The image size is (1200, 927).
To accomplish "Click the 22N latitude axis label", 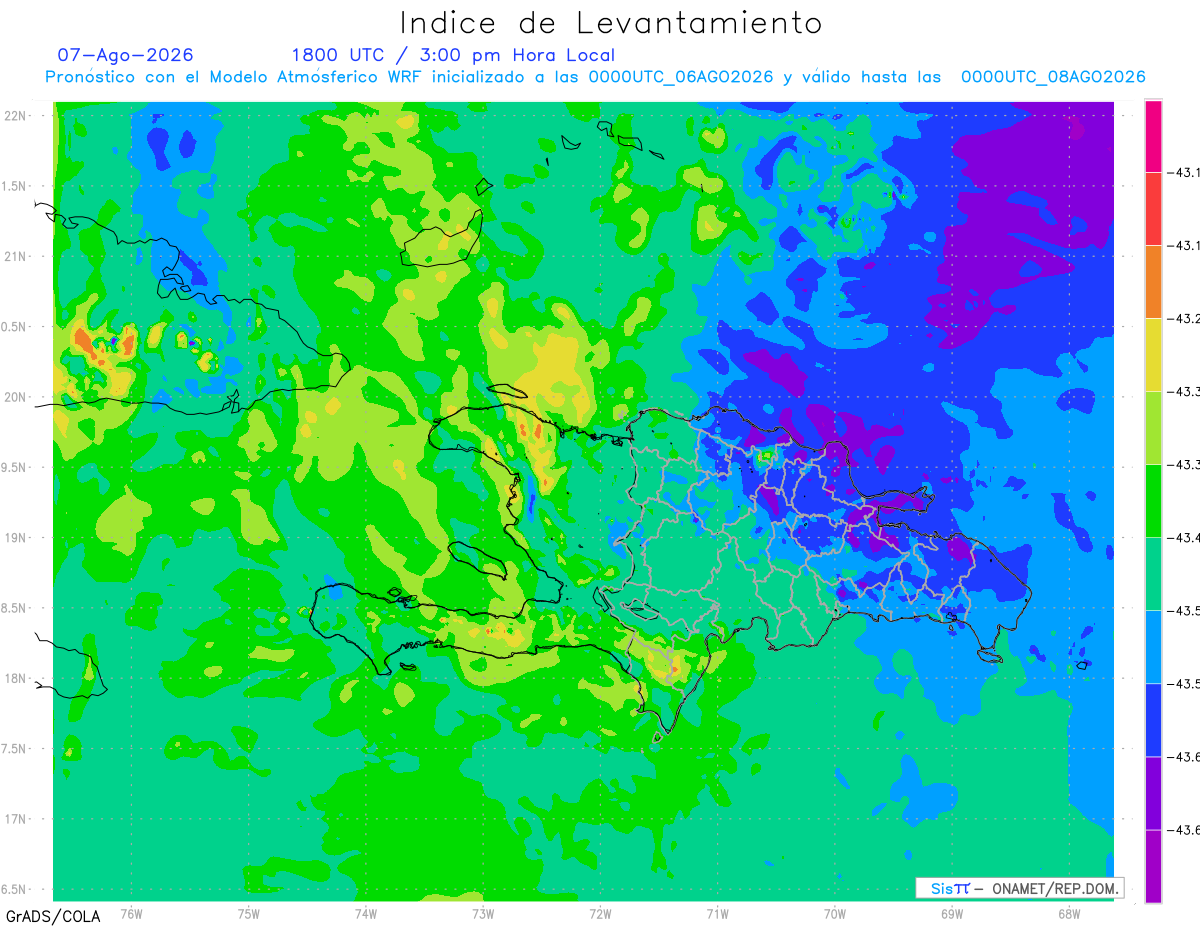I will tap(17, 116).
